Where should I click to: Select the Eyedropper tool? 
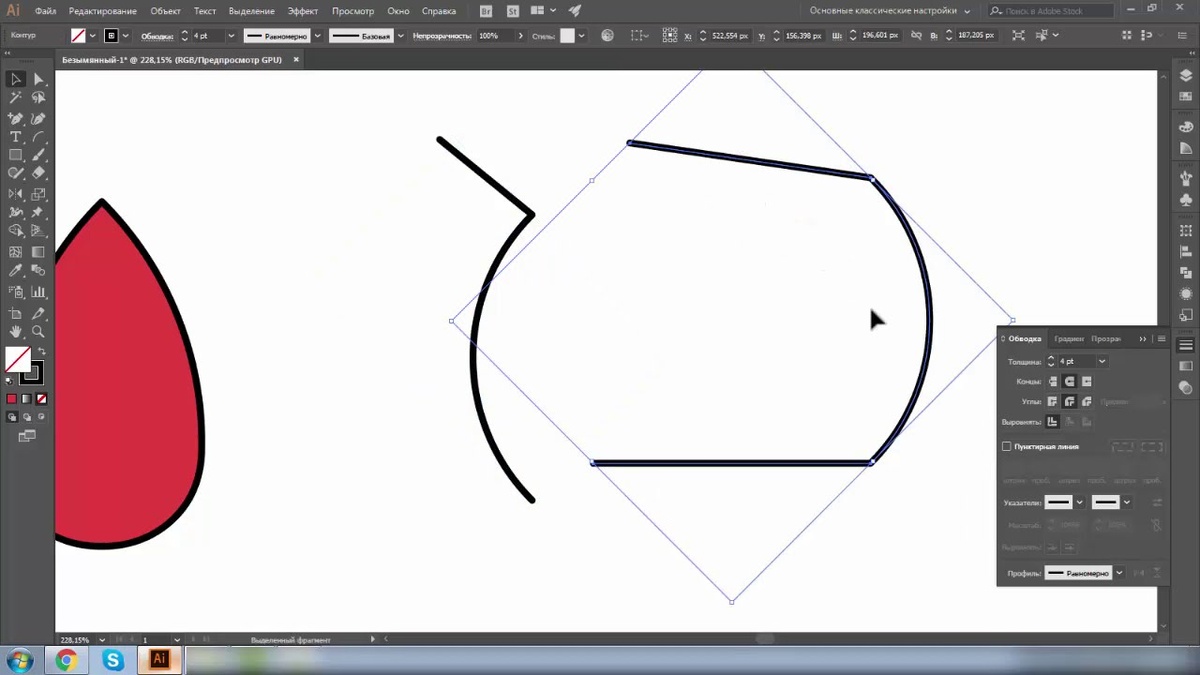click(x=16, y=271)
